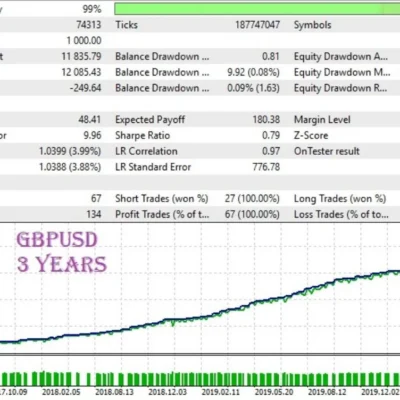The width and height of the screenshot is (400, 400).
Task: Click the 2018.02.05 date on chart axis
Action: 61,392
